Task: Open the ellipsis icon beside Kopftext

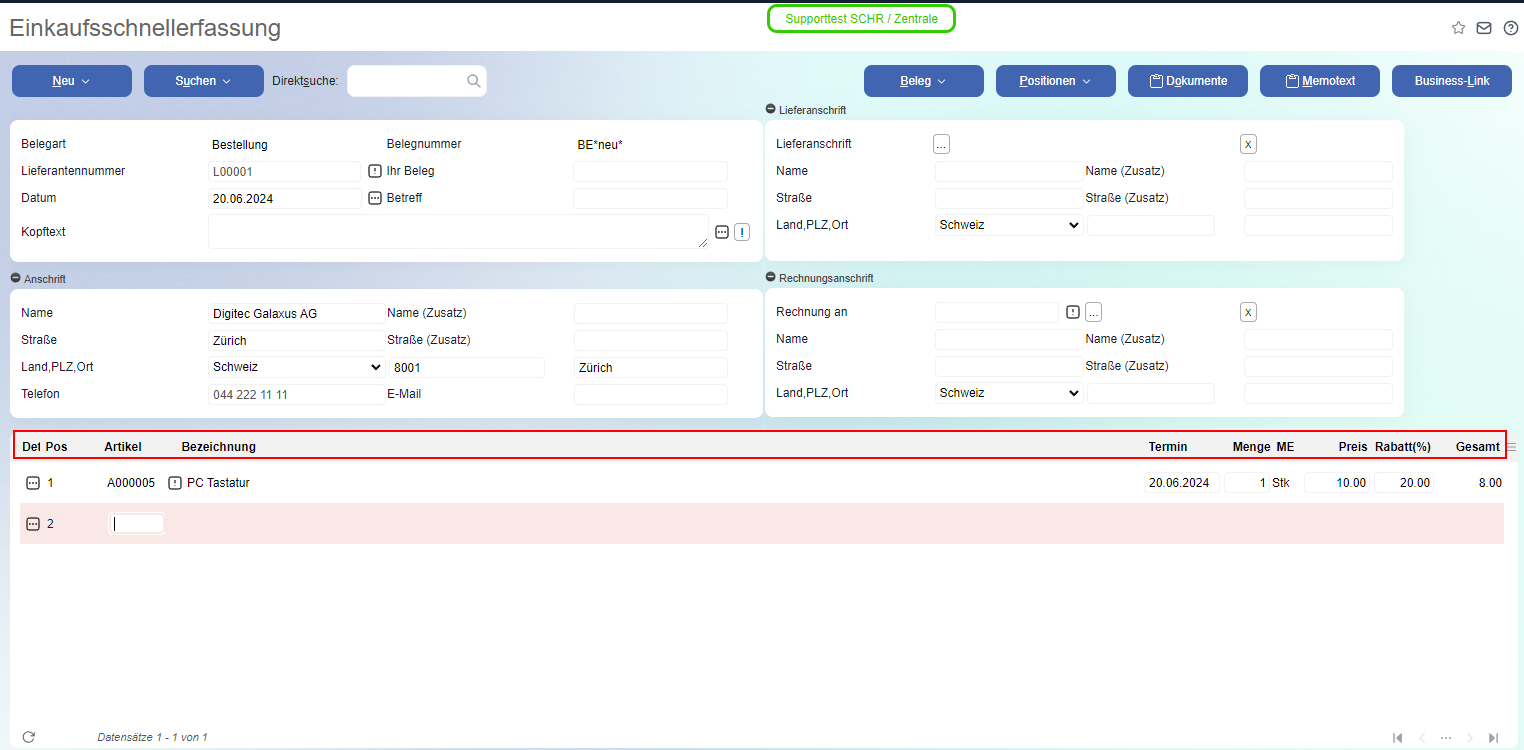Action: pos(722,232)
